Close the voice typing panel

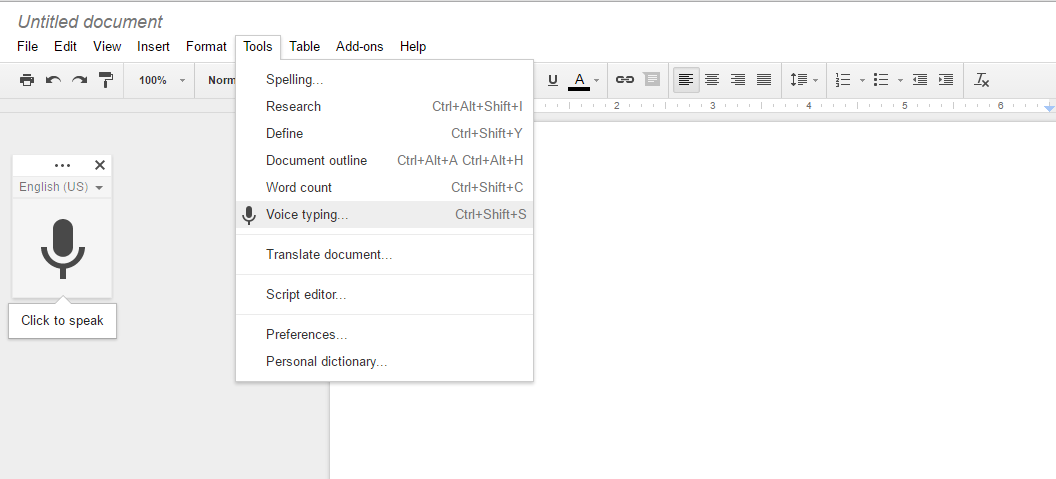tap(100, 165)
